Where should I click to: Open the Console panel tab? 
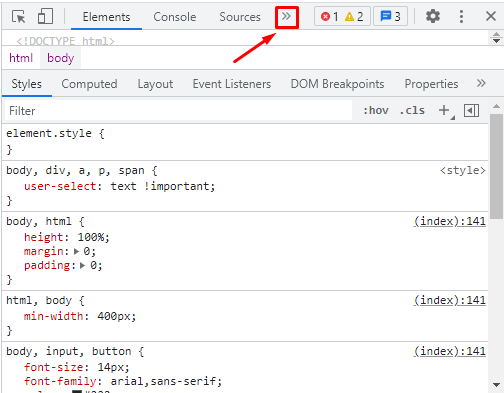pos(175,17)
